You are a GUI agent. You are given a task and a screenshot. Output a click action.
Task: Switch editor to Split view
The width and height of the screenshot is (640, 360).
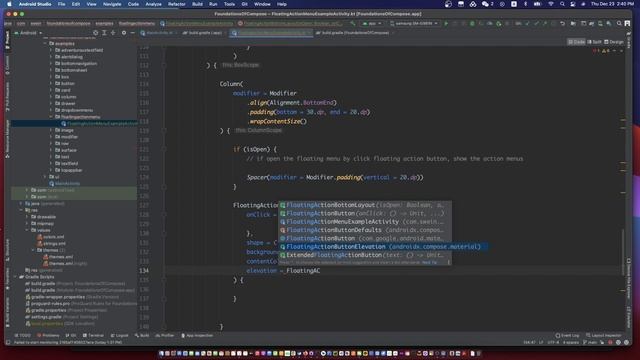point(594,42)
